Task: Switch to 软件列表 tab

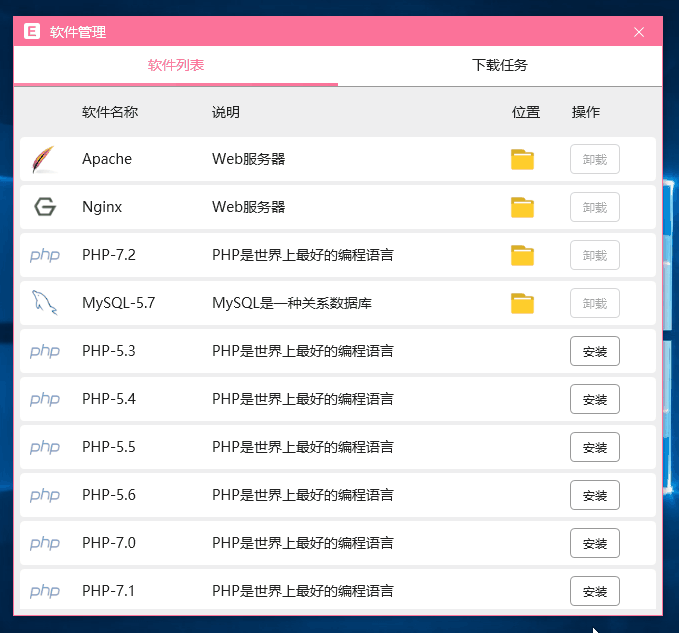Action: click(x=175, y=65)
